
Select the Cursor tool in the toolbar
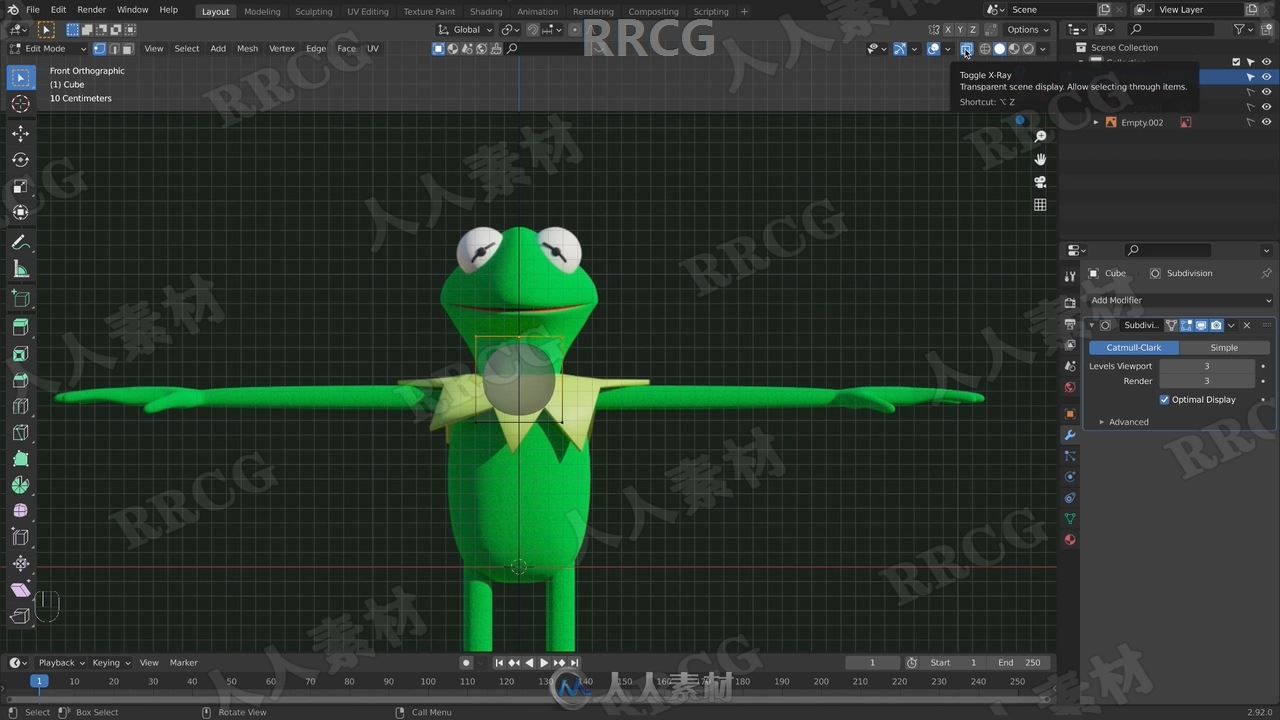pos(20,104)
